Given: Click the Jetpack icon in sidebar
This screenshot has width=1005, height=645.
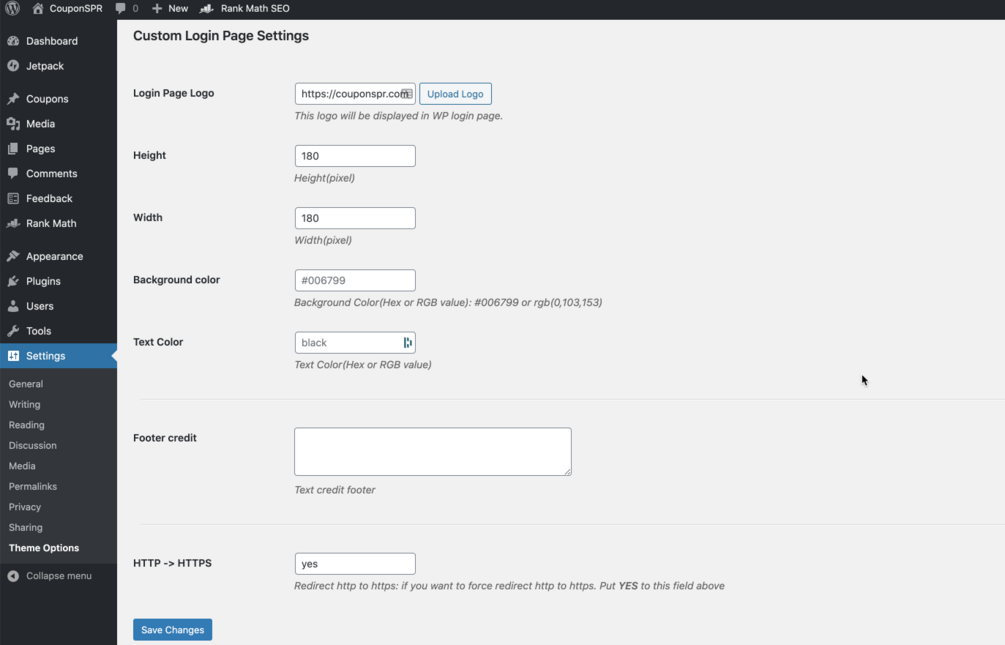Looking at the screenshot, I should (x=13, y=66).
